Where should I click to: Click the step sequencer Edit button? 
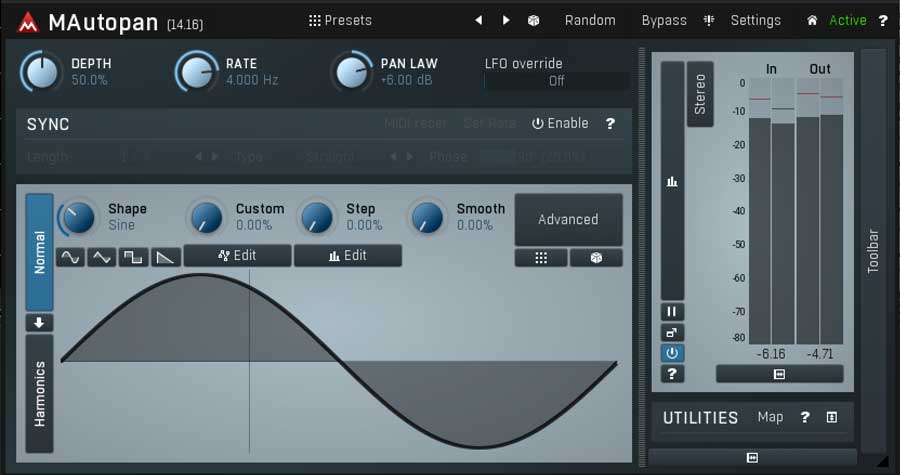point(348,255)
